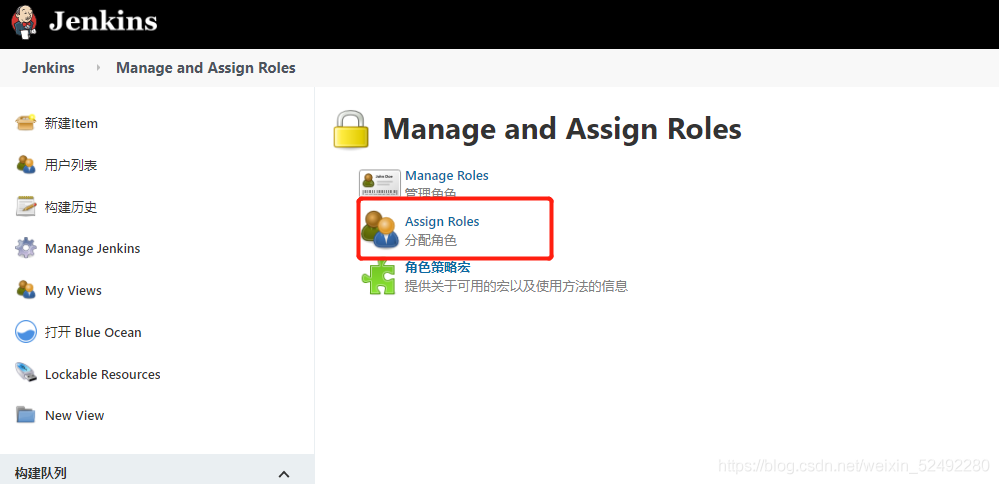Click the Lockable Resources USB icon
Image resolution: width=999 pixels, height=484 pixels.
(x=25, y=373)
